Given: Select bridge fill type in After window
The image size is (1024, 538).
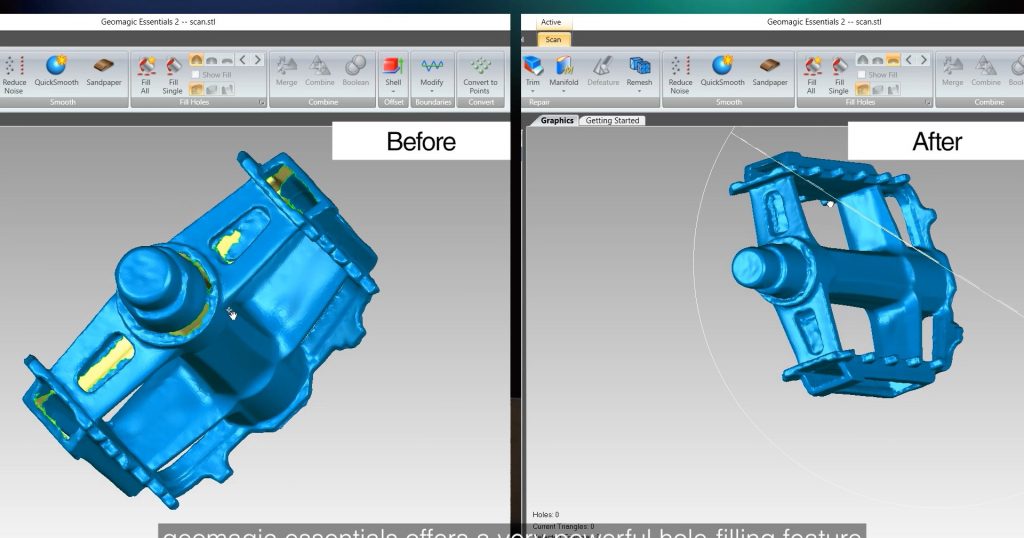Looking at the screenshot, I should (x=893, y=89).
